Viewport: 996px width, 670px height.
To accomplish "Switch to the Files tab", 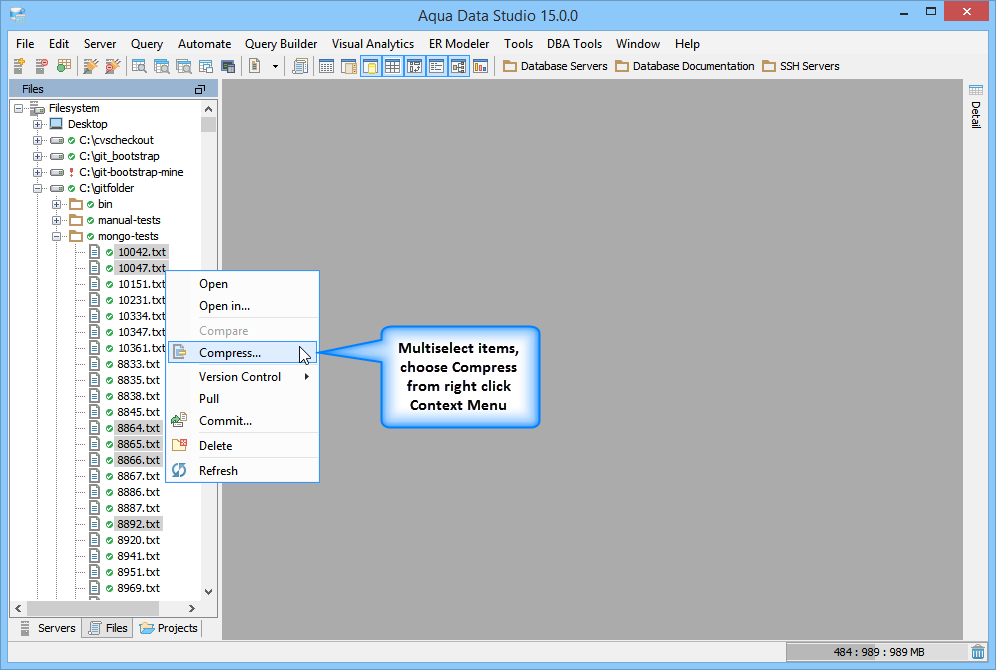I will tap(107, 628).
